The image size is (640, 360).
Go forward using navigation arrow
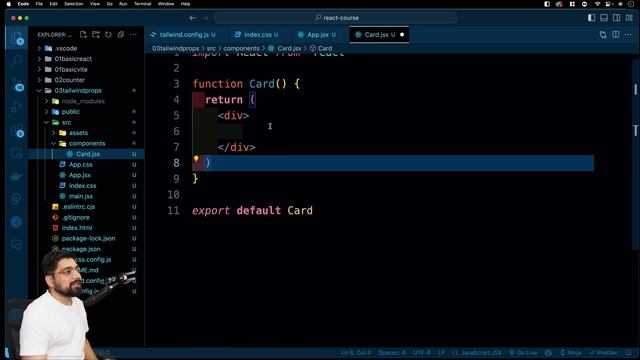[x=205, y=18]
